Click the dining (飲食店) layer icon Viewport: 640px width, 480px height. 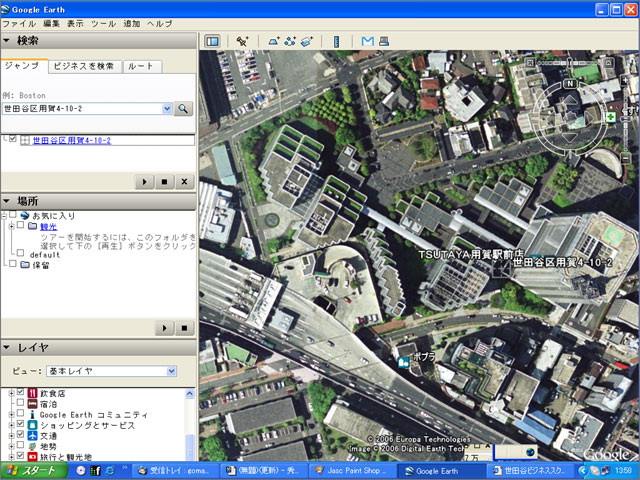coord(32,393)
